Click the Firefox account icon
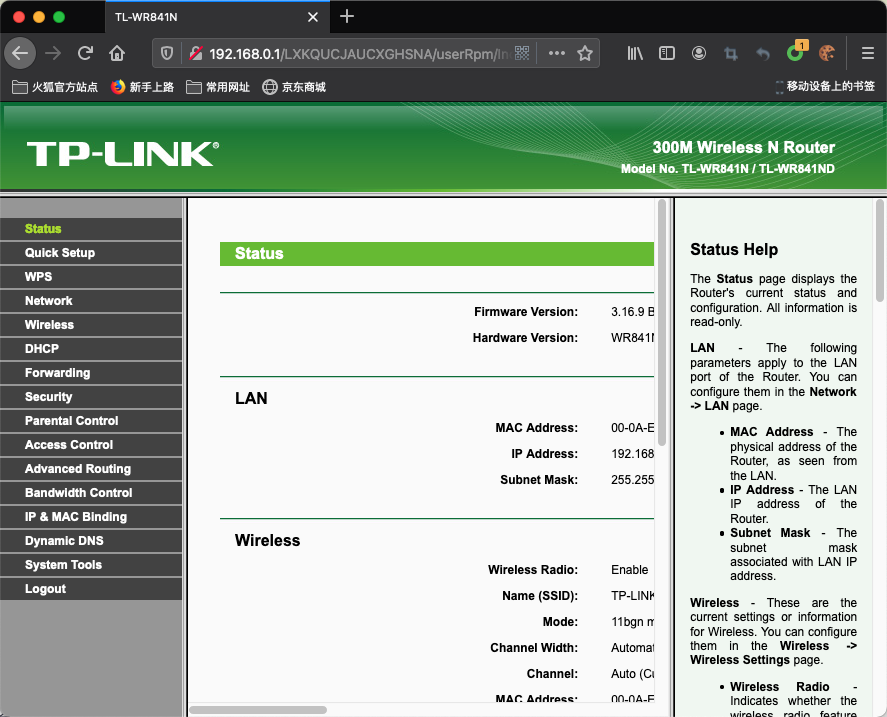This screenshot has width=887, height=717. [699, 53]
